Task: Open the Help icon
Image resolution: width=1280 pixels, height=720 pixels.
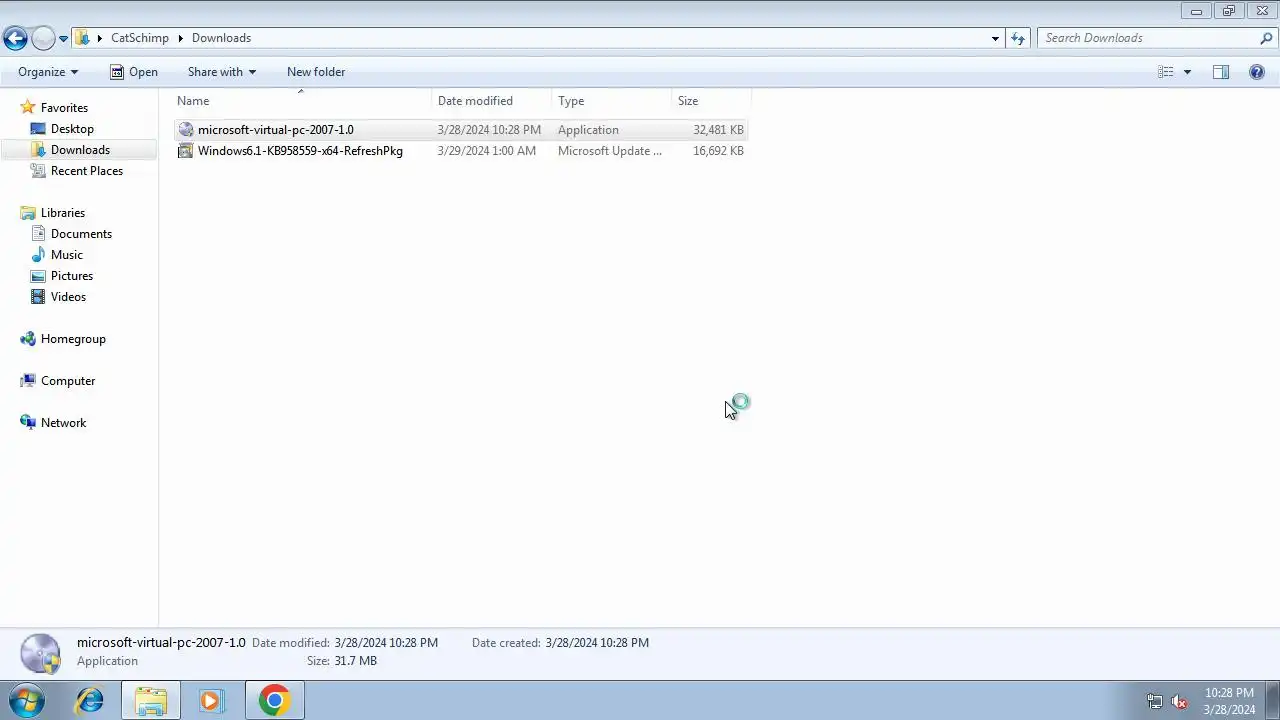Action: (1257, 72)
